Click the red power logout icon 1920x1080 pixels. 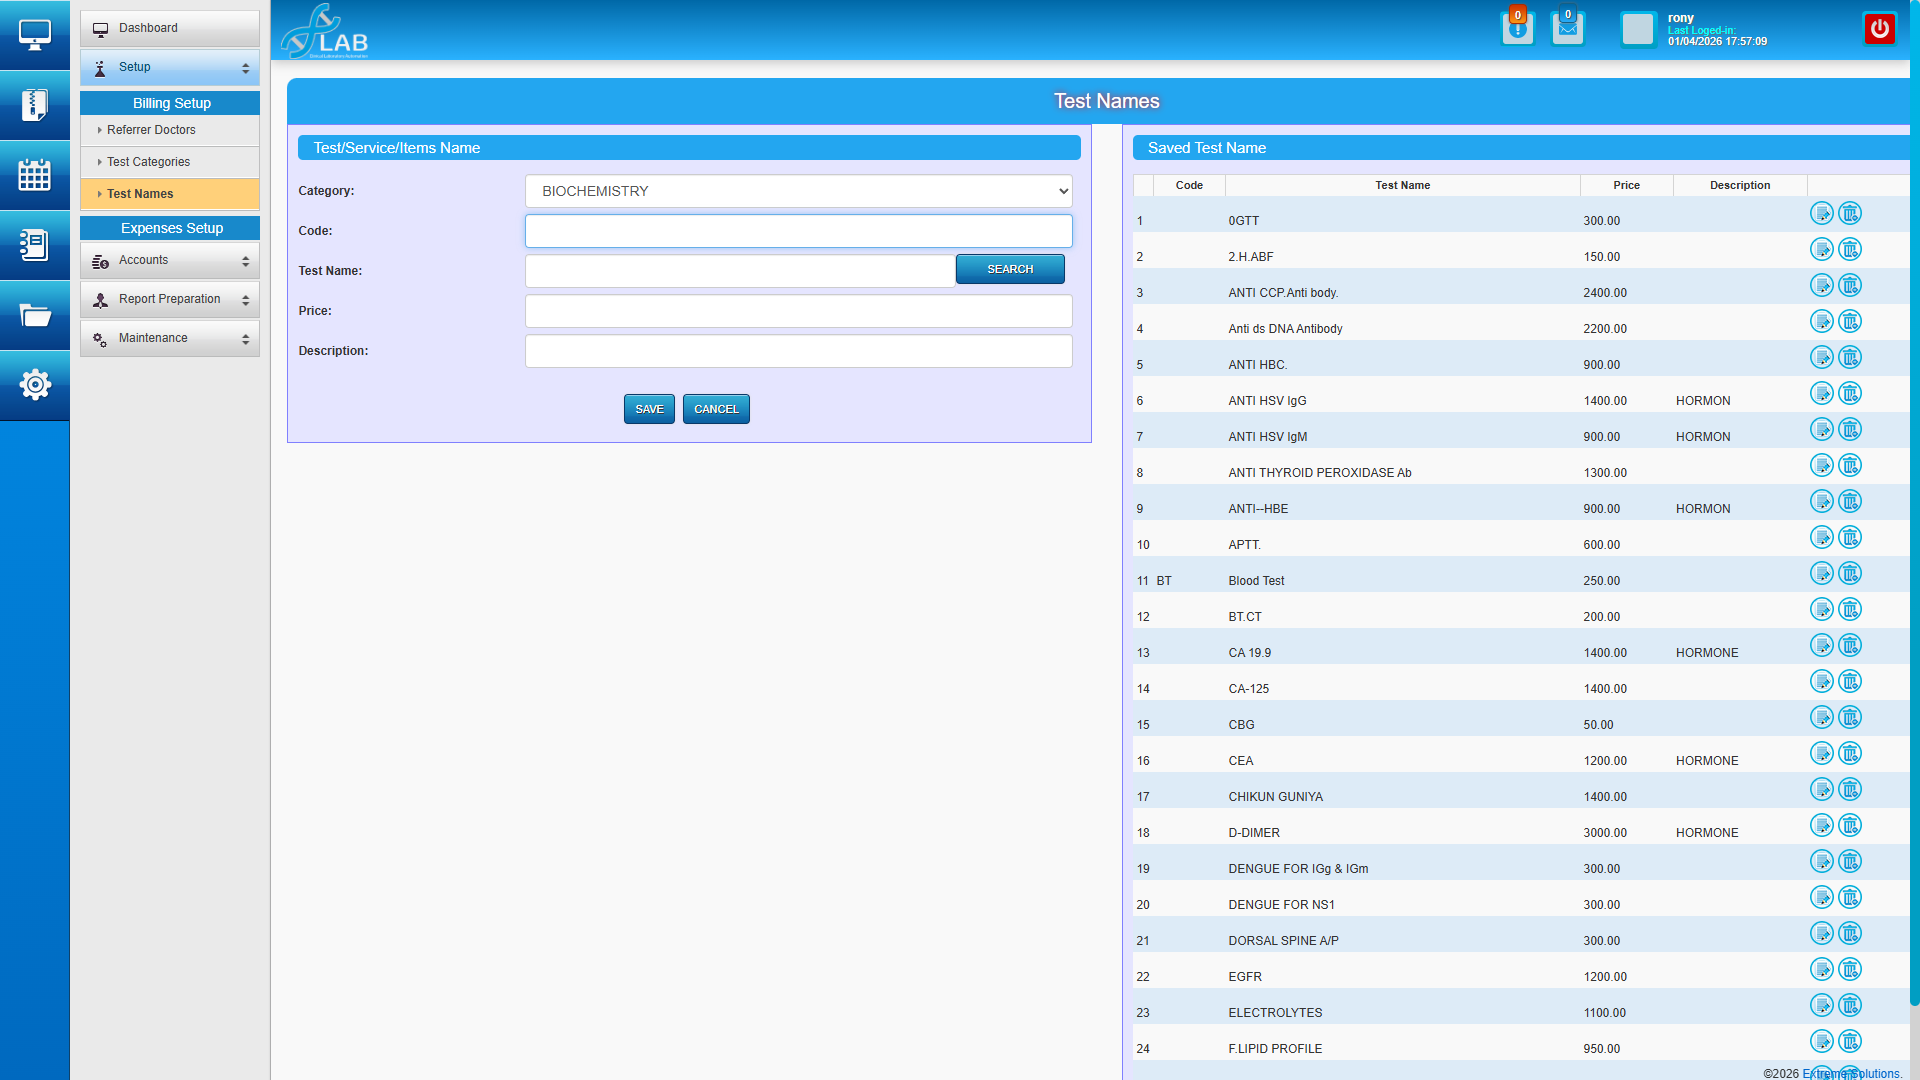point(1879,29)
